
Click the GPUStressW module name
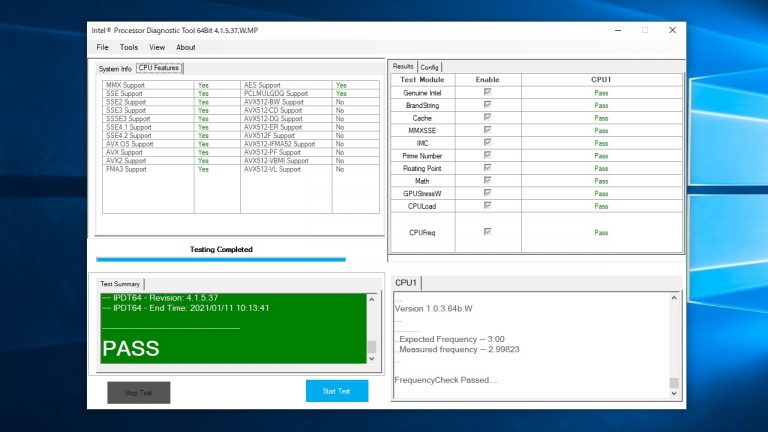click(422, 194)
